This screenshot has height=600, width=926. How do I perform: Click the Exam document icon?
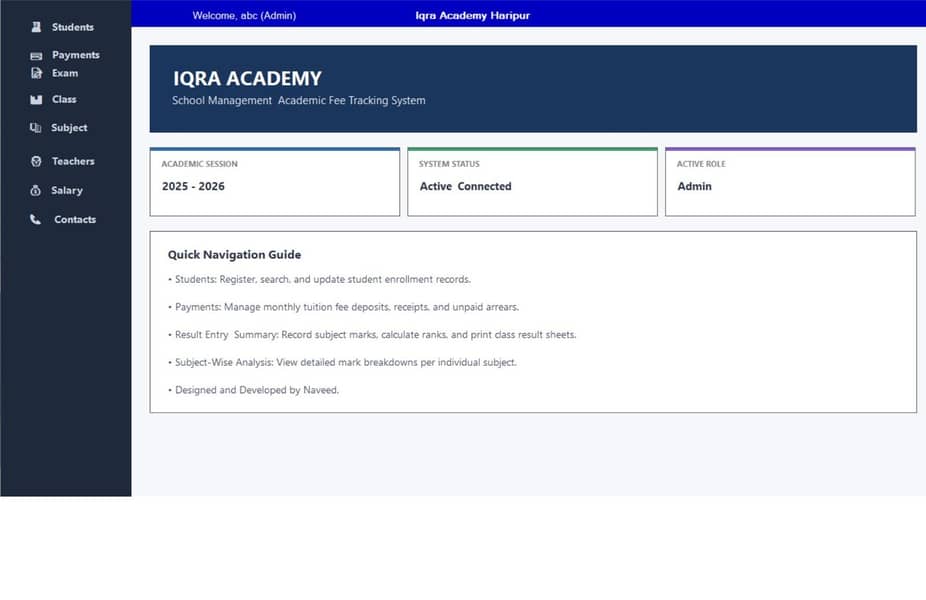37,73
